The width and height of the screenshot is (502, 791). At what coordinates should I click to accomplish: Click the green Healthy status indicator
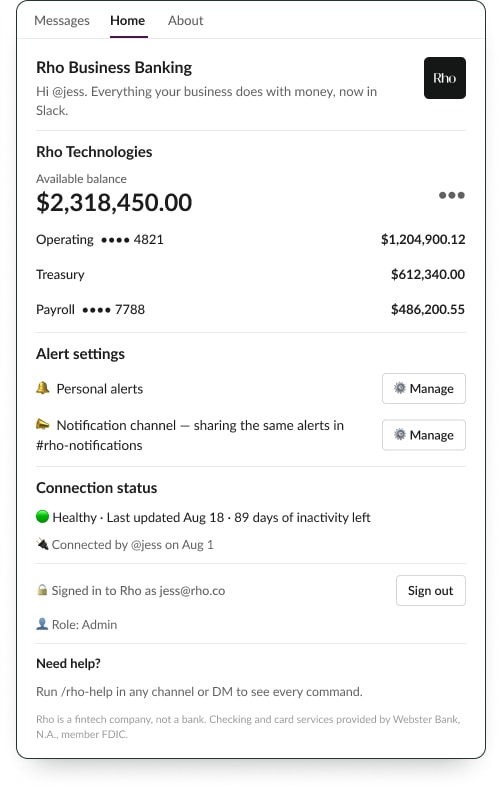coord(42,517)
